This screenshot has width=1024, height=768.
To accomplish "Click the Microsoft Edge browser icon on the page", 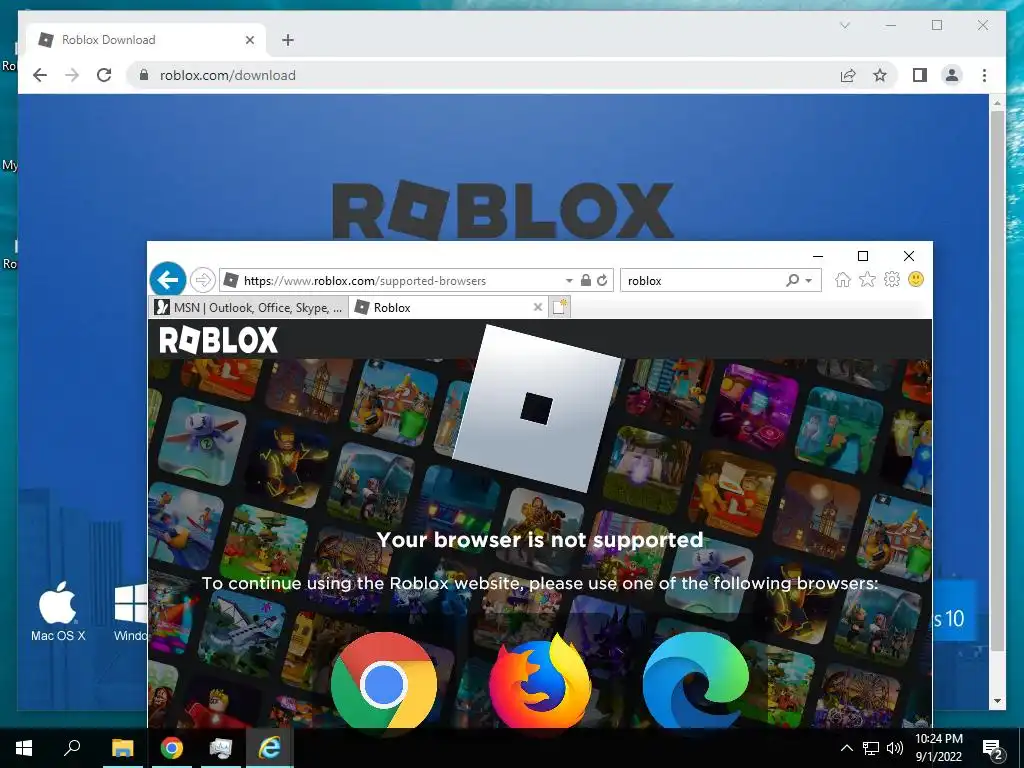I will tap(696, 680).
